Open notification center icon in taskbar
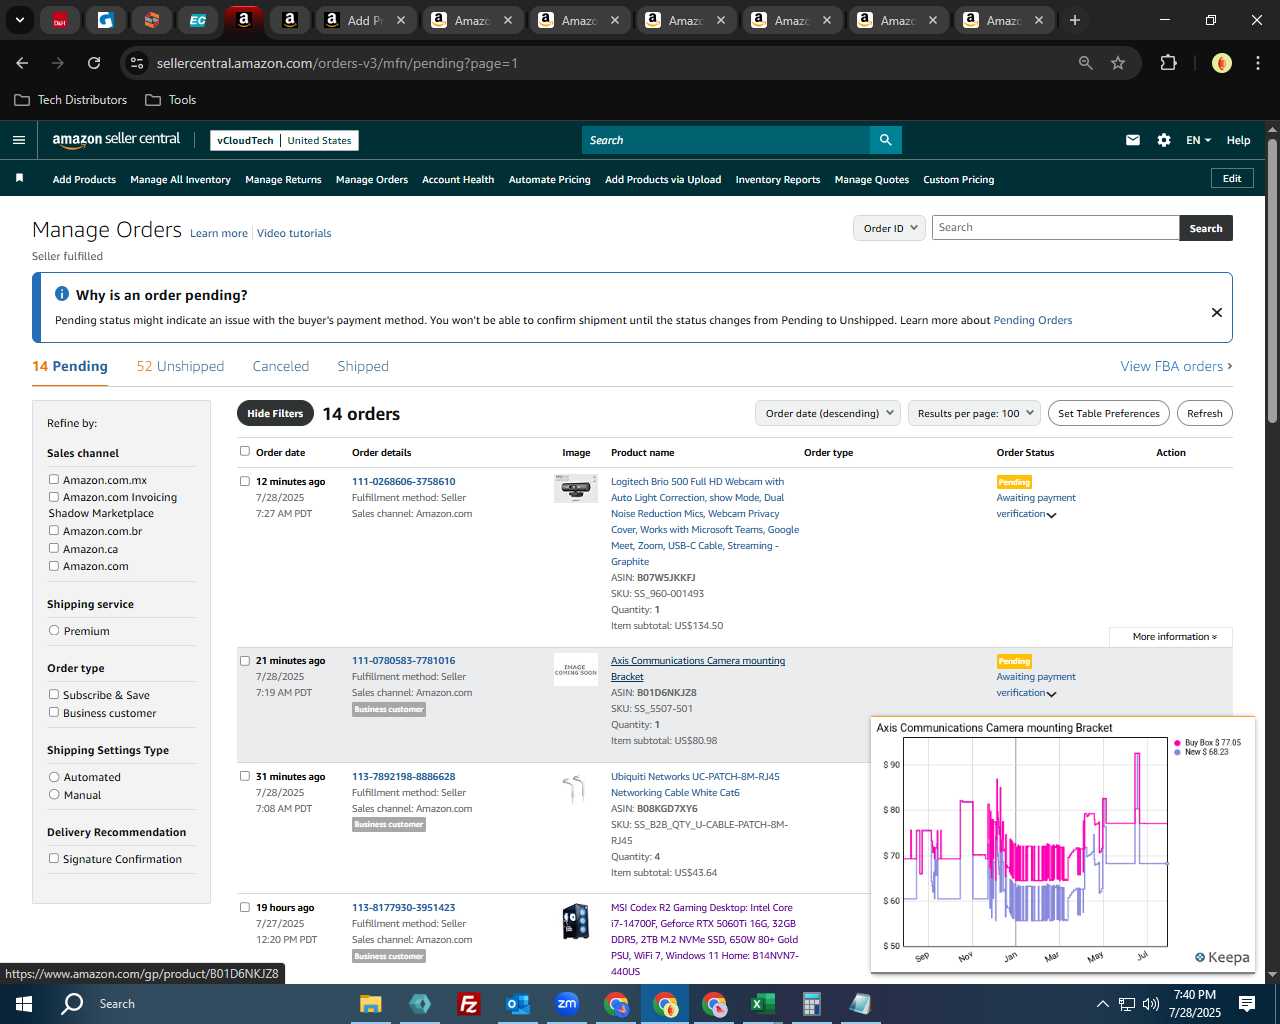Image resolution: width=1280 pixels, height=1024 pixels. point(1247,1004)
